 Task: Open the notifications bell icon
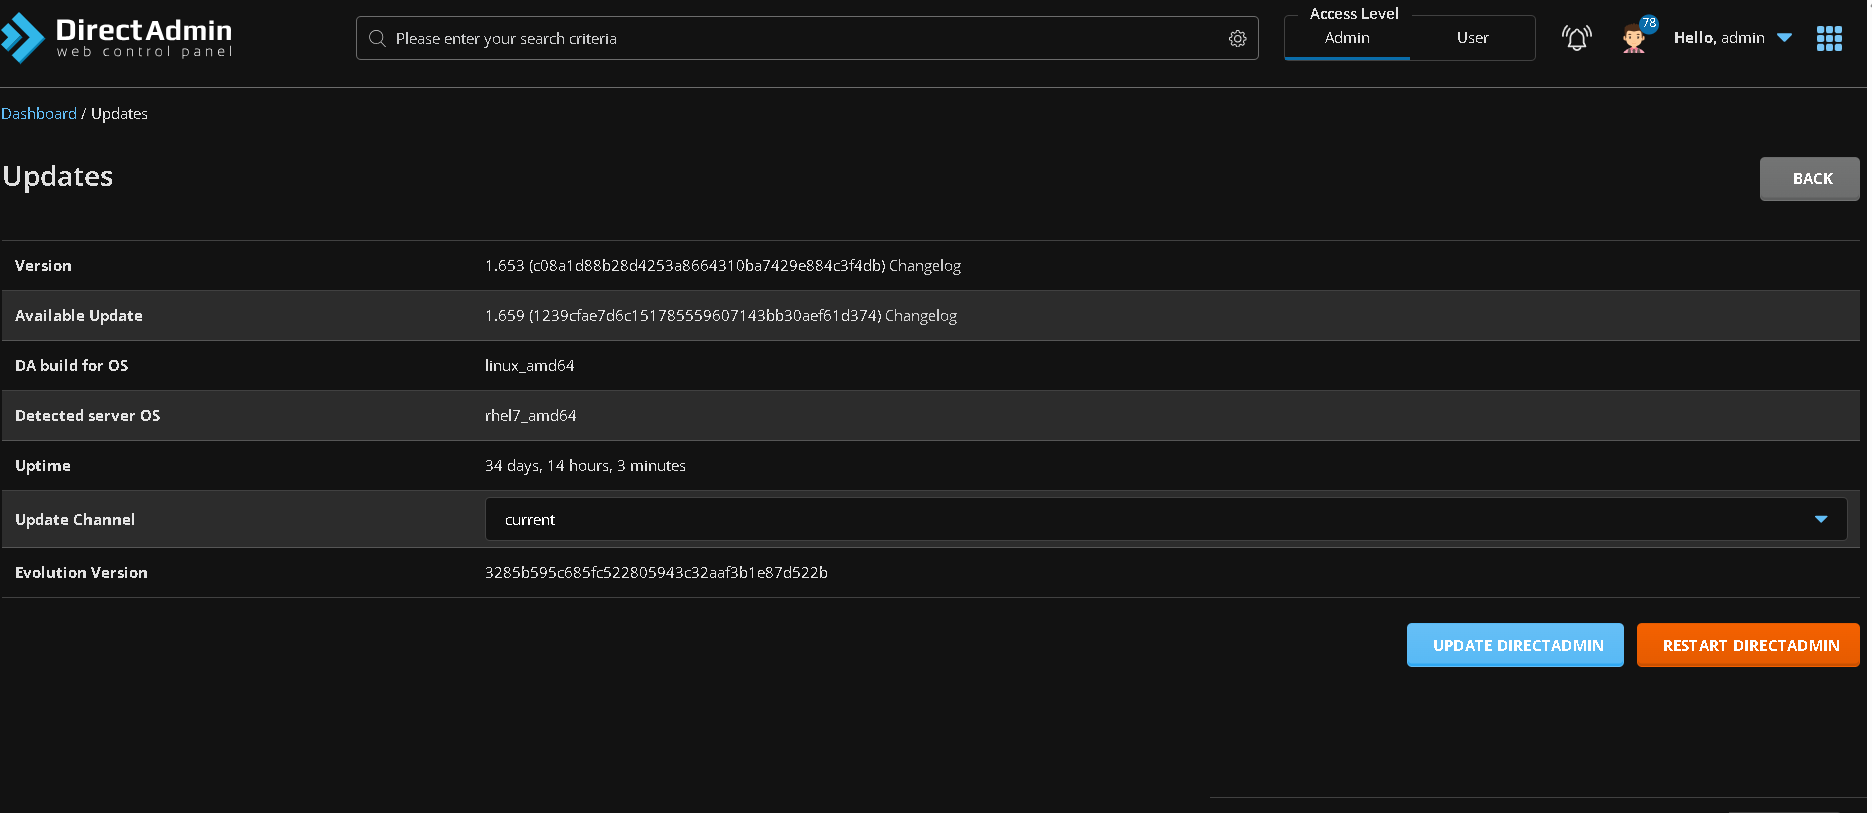1576,38
